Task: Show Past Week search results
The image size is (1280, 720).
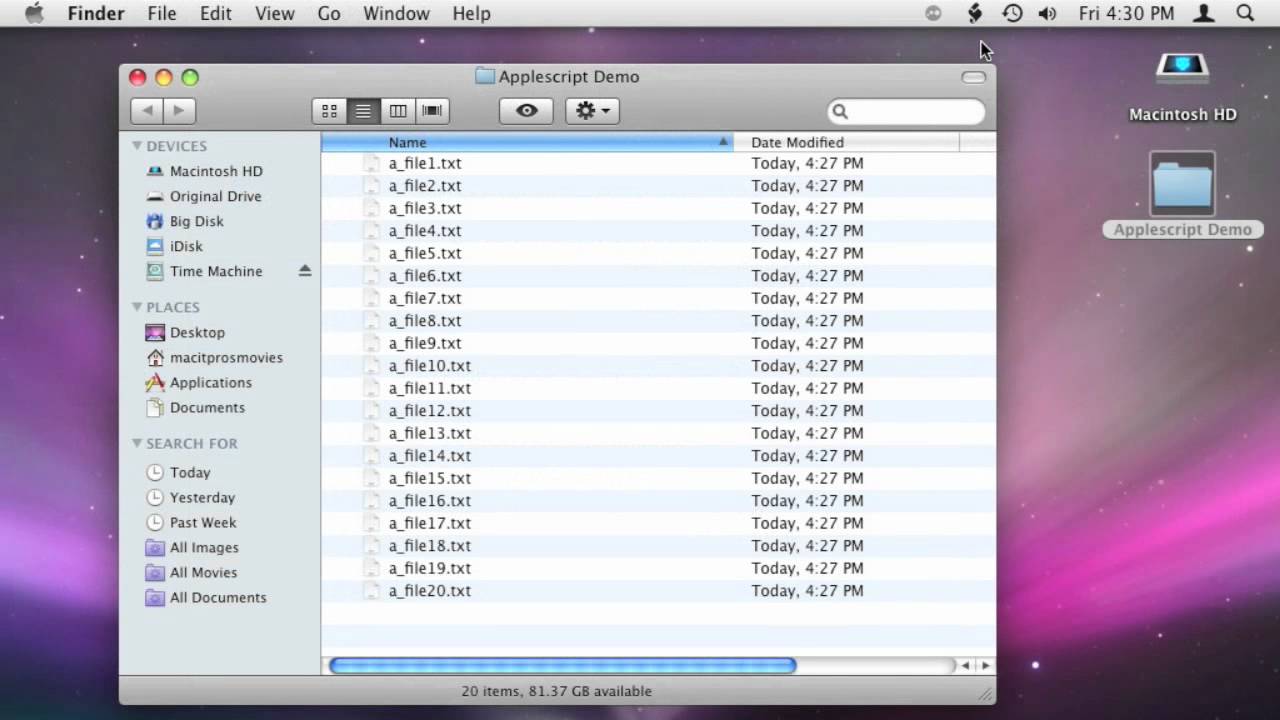Action: pos(203,522)
